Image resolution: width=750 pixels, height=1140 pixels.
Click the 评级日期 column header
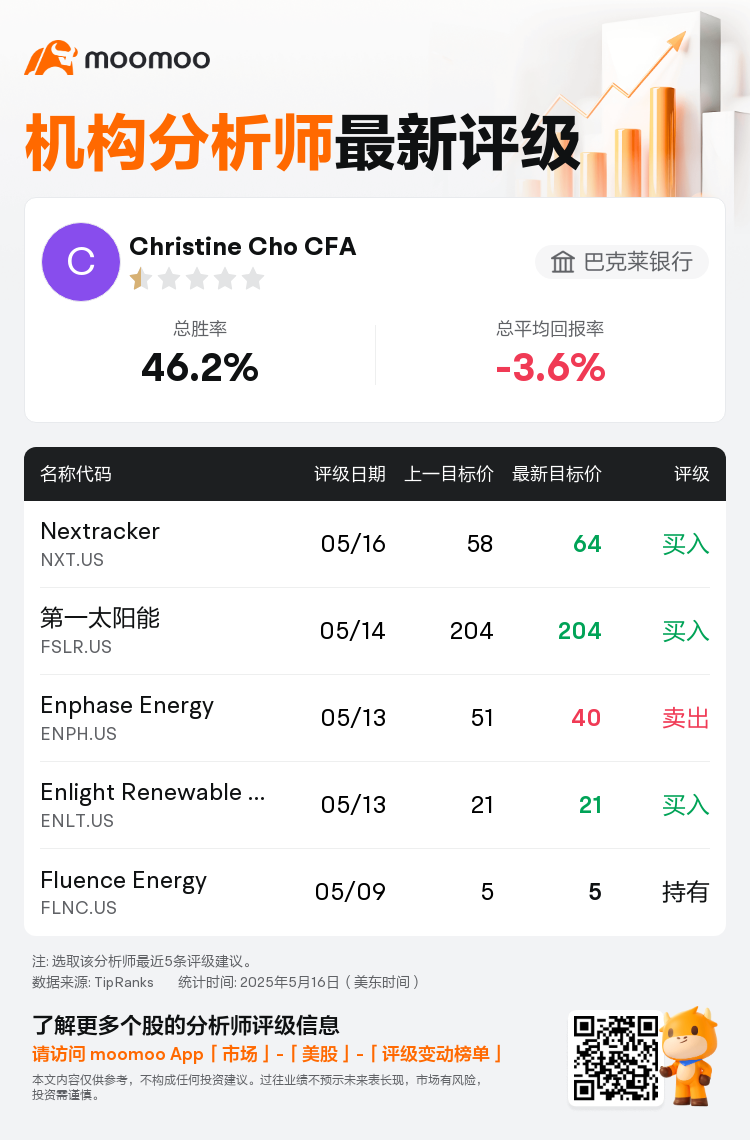click(350, 474)
